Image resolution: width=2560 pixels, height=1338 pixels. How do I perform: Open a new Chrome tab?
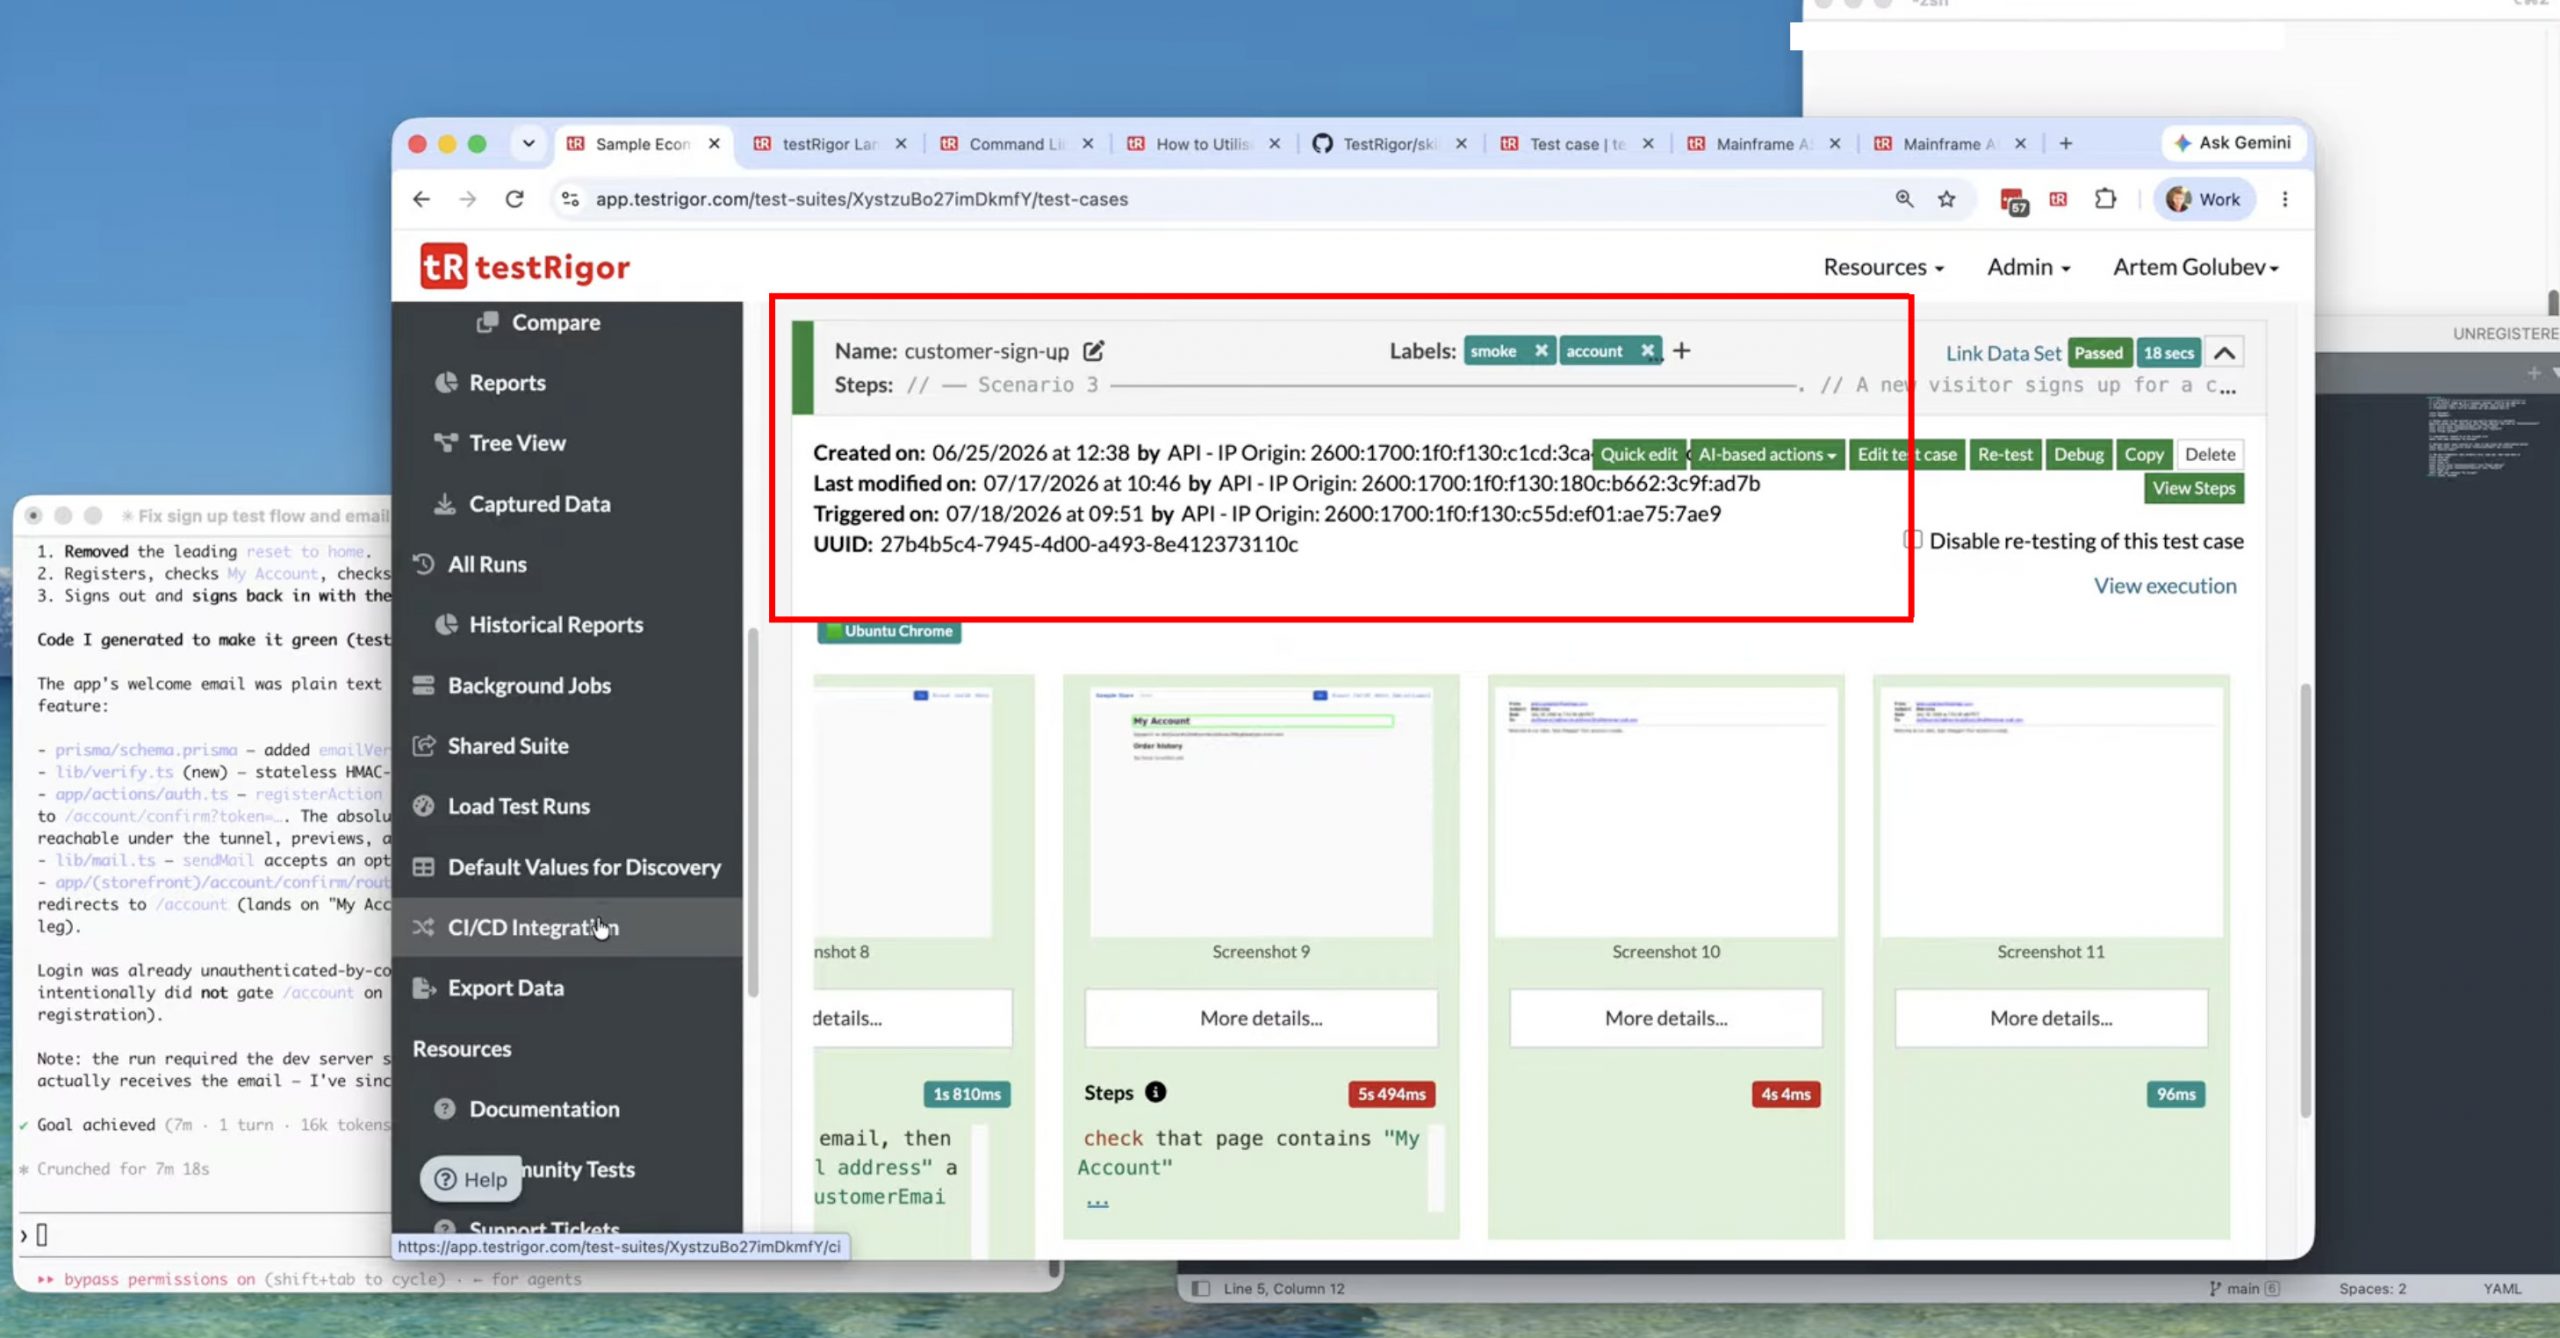click(x=2065, y=144)
